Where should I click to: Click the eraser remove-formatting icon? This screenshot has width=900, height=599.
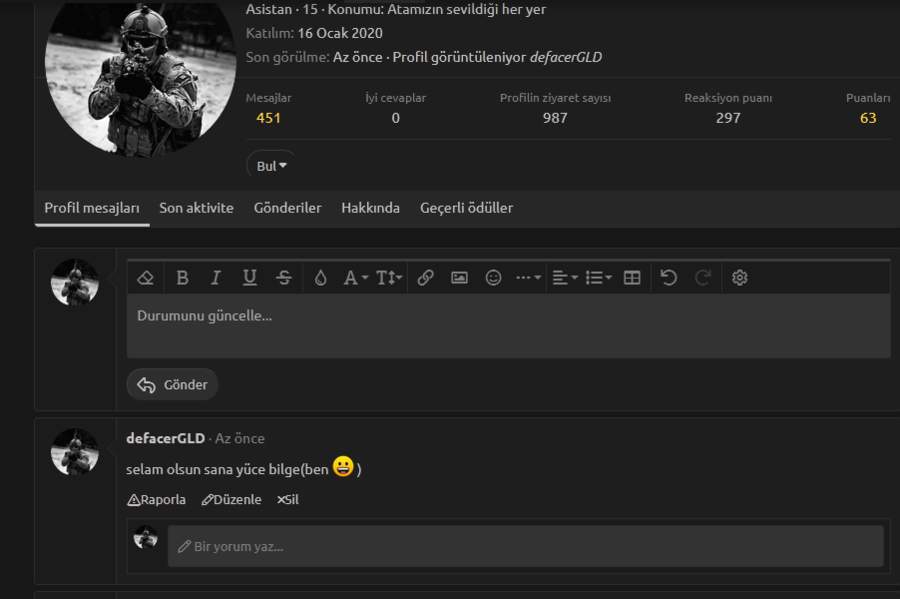[146, 278]
